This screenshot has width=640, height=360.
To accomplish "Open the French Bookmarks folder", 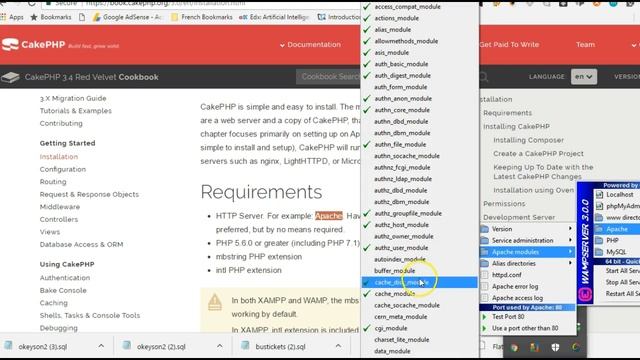I will (202, 17).
